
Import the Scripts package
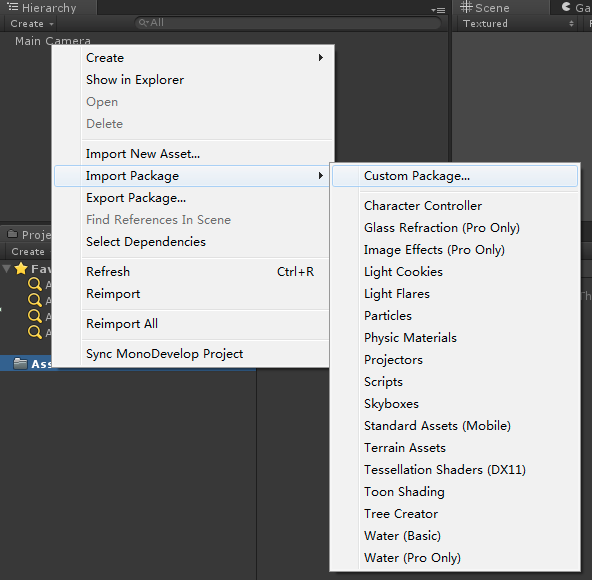[x=455, y=382]
